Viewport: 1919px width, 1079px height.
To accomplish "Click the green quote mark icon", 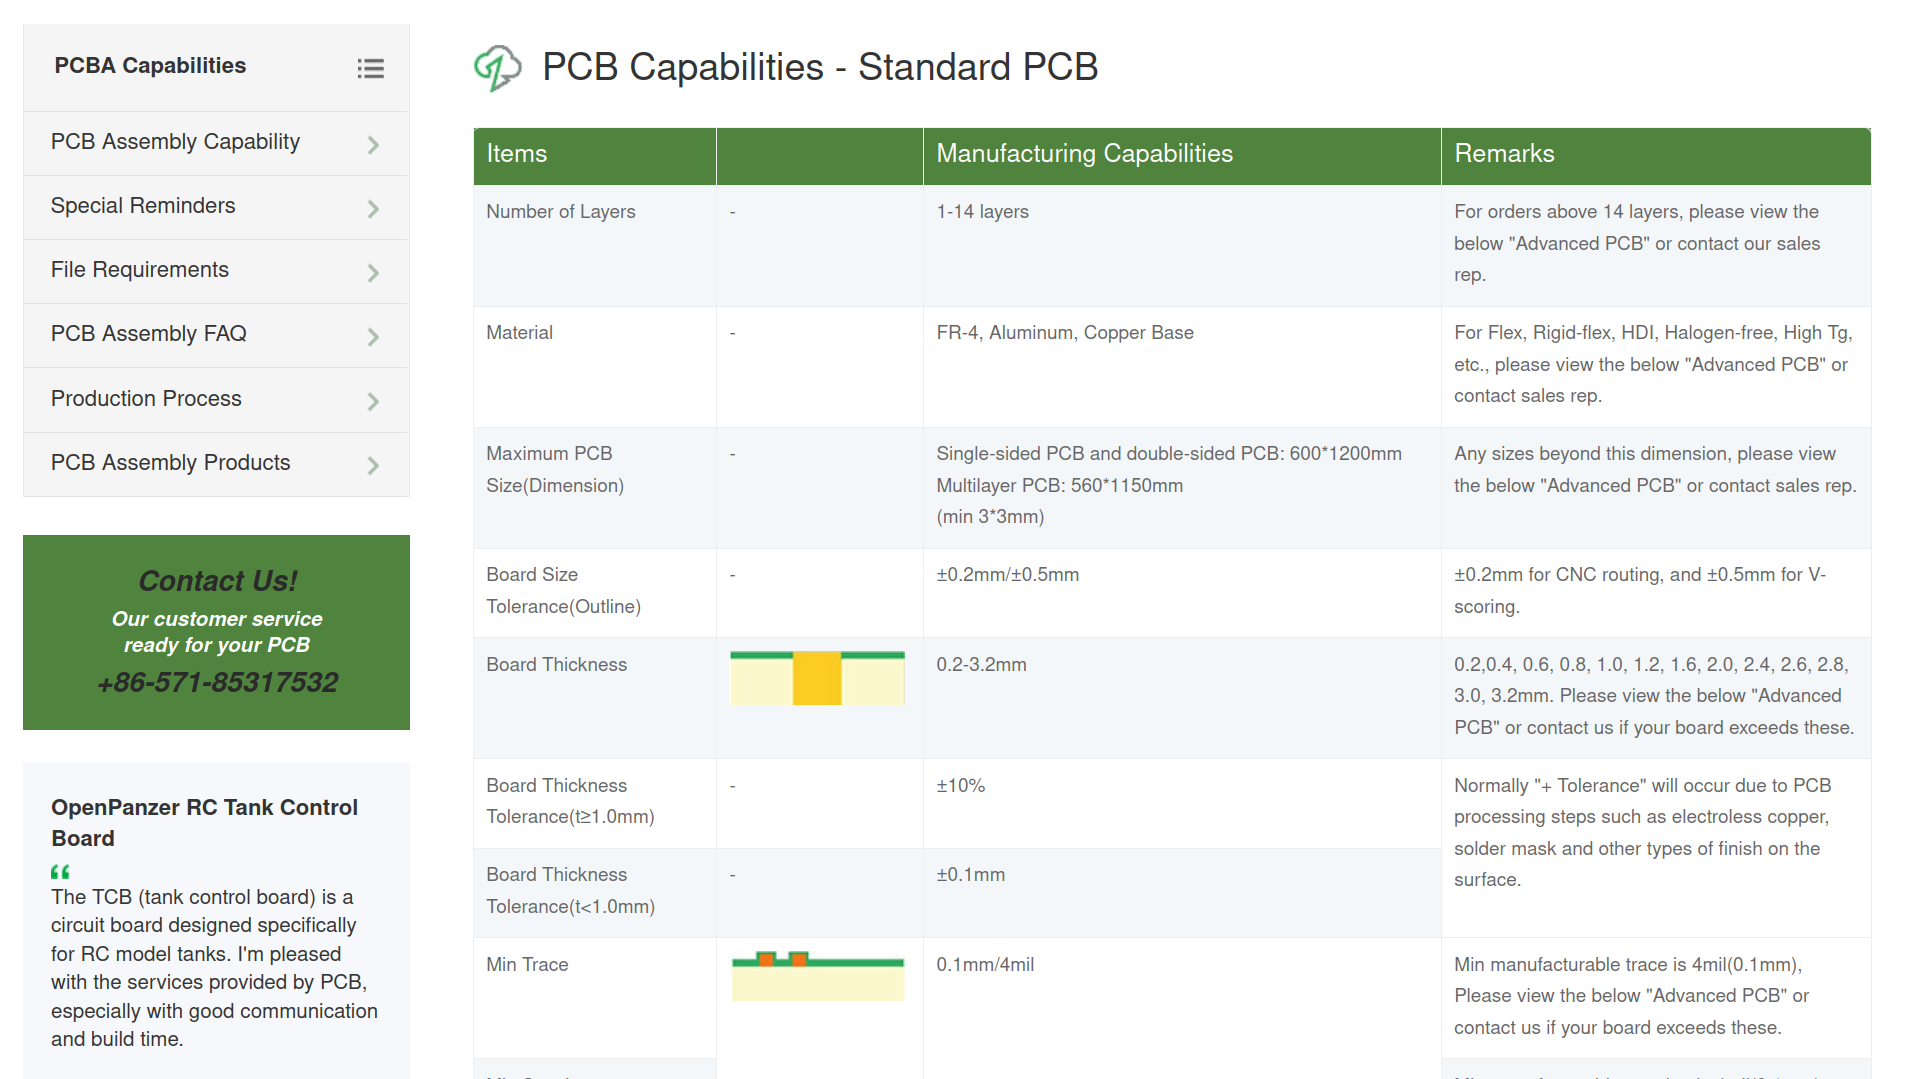I will click(60, 871).
